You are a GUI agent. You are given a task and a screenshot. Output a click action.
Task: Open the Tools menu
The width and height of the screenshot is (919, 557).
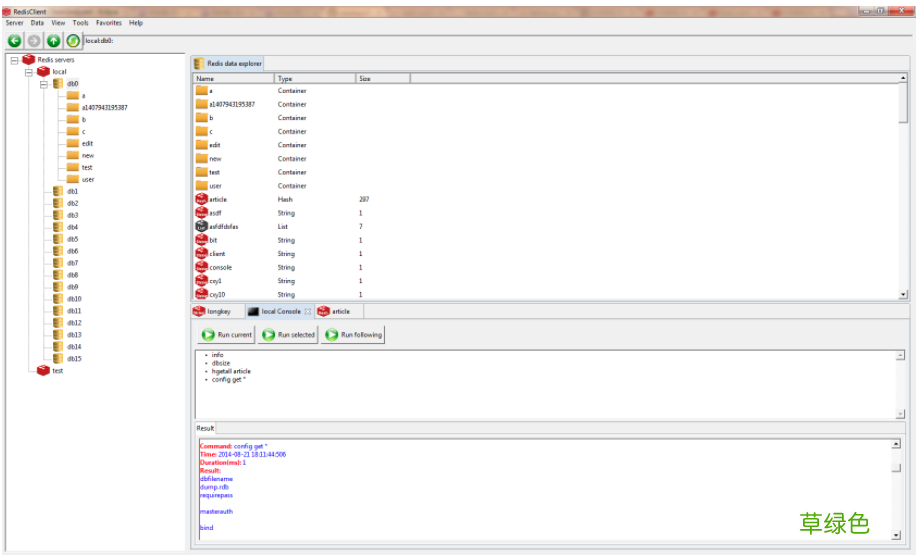[x=80, y=22]
